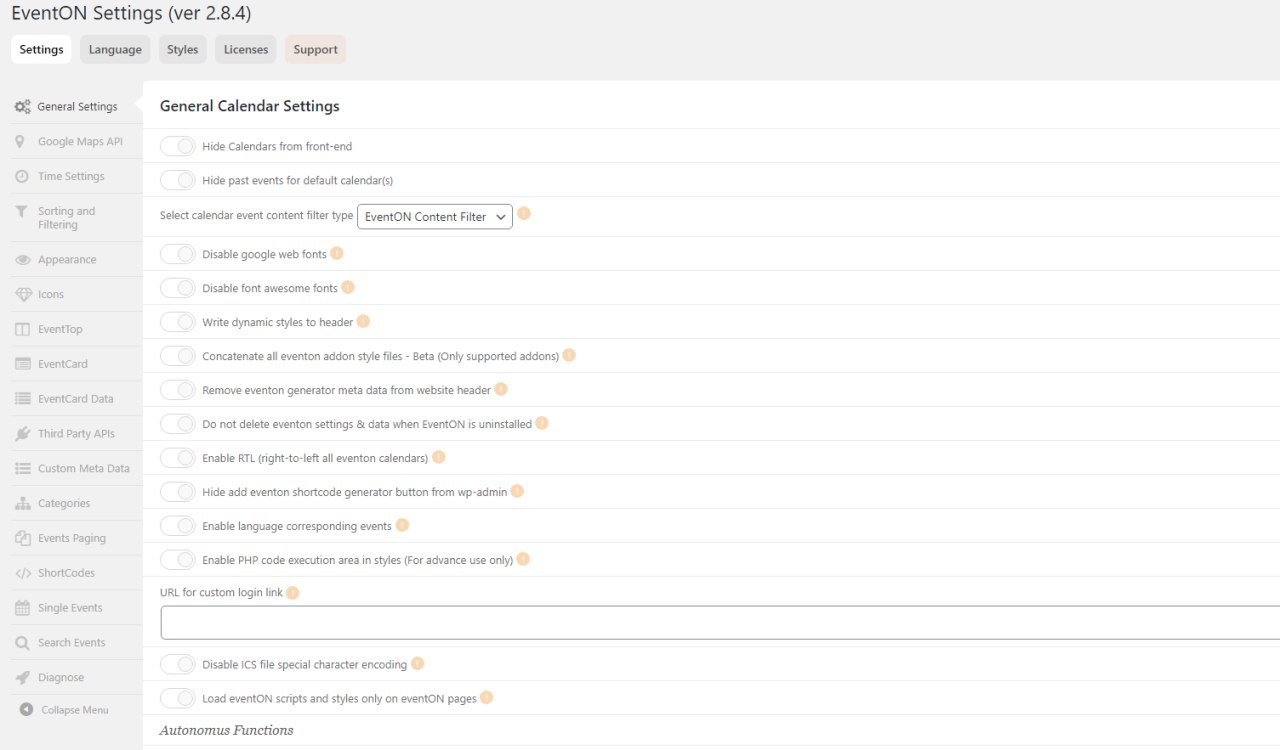Image resolution: width=1280 pixels, height=750 pixels.
Task: Open Search Events settings
Action: click(x=71, y=643)
